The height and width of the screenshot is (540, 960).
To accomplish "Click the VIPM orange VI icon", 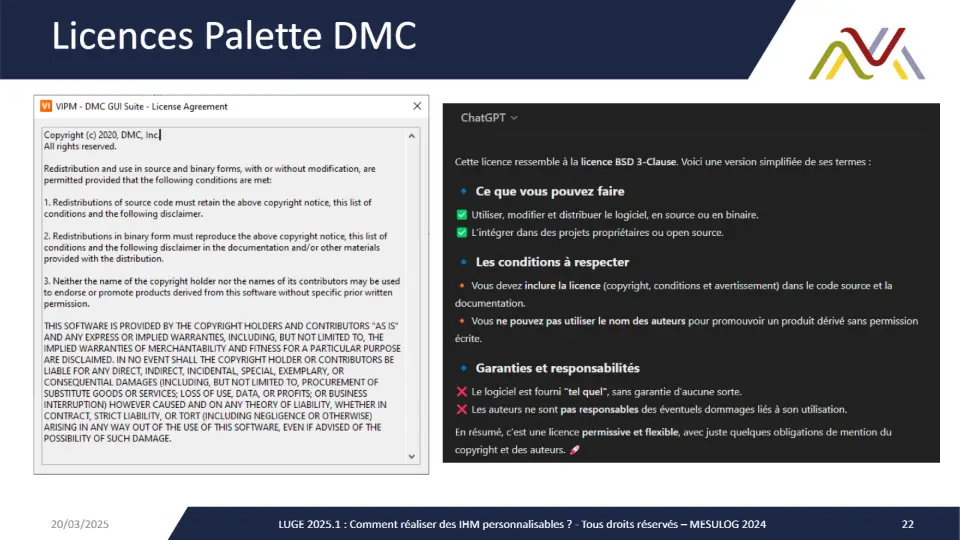I will pos(46,106).
